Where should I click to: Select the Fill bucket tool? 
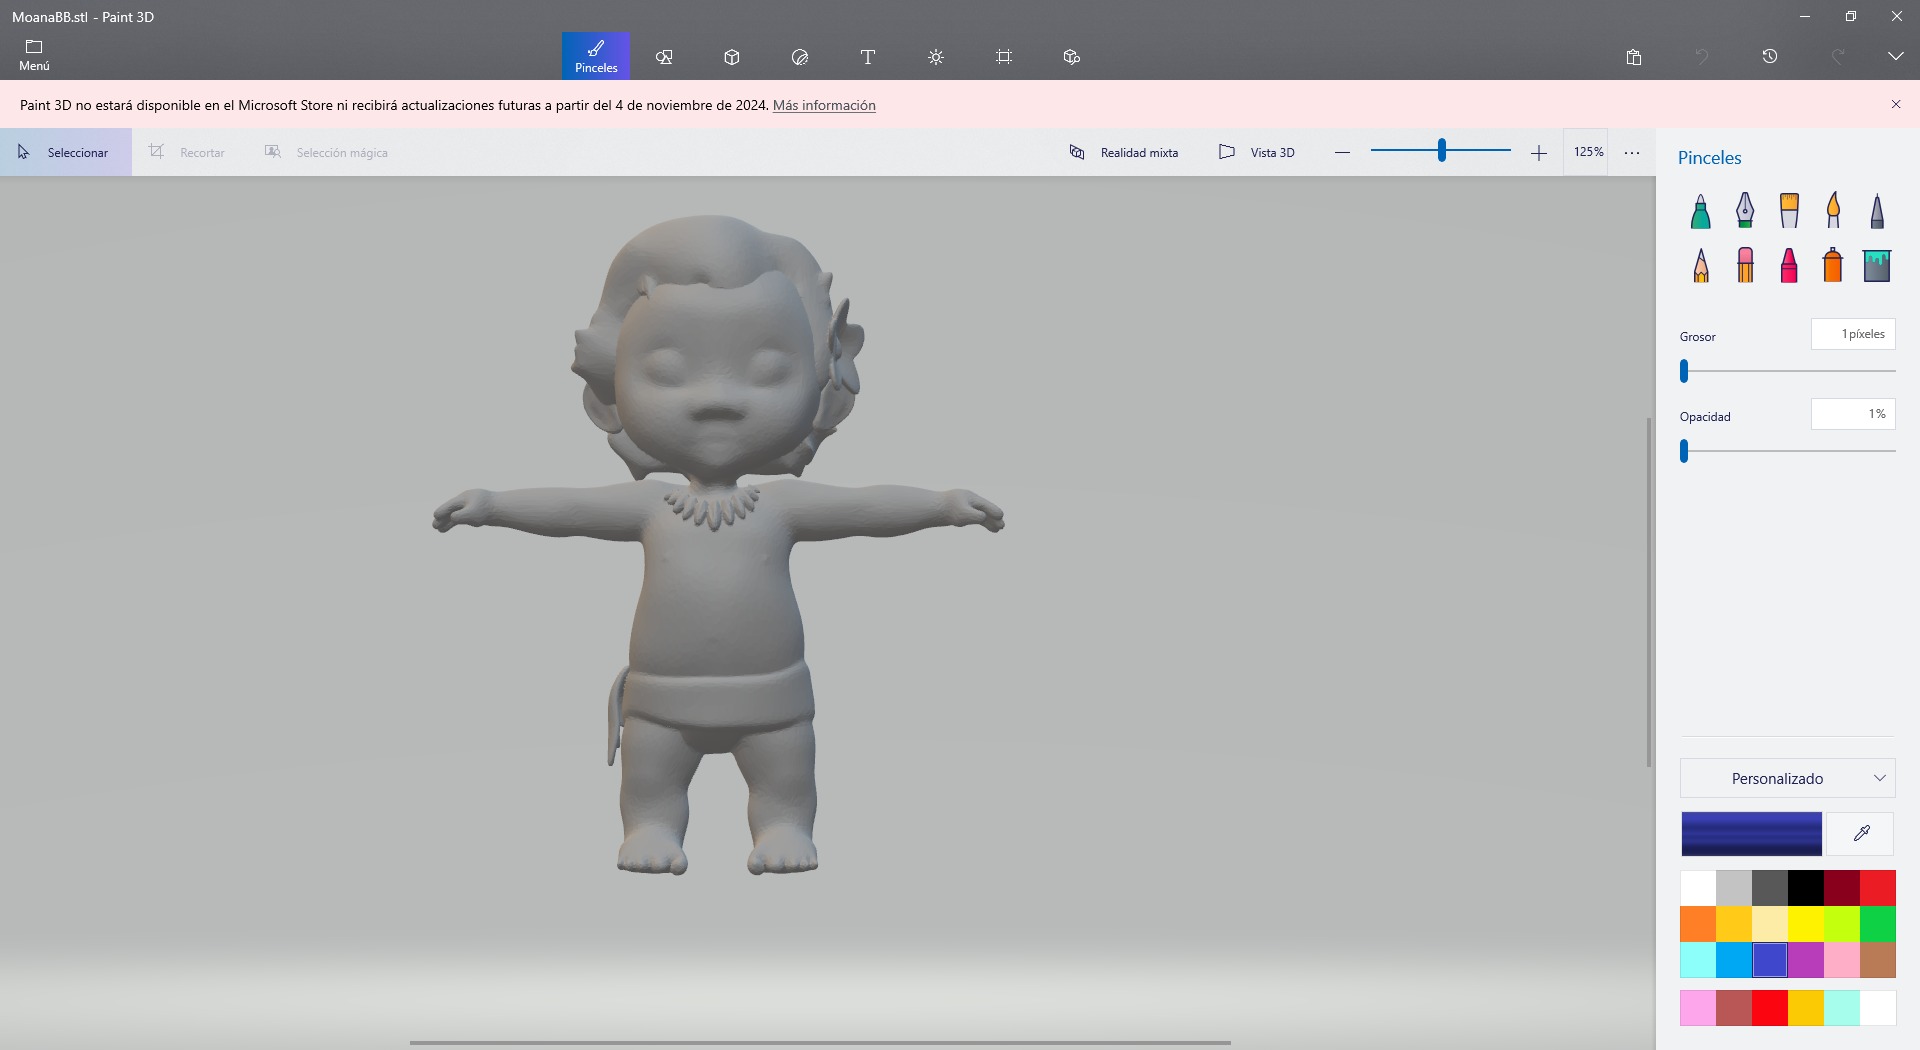point(1877,265)
